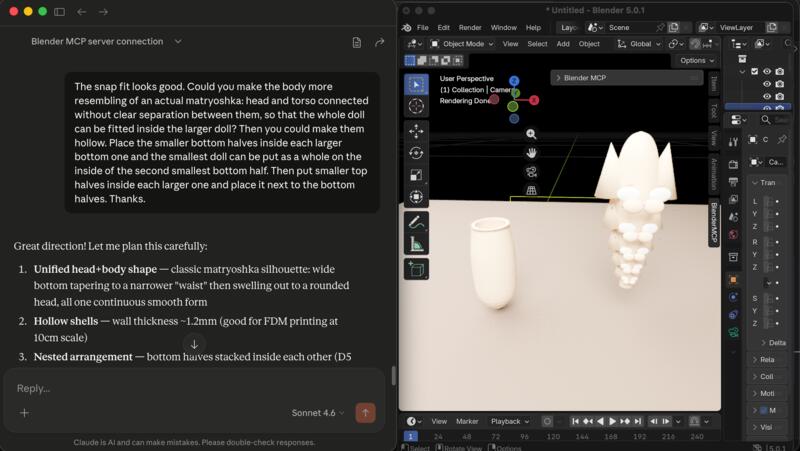Image resolution: width=800 pixels, height=451 pixels.
Task: Click the blue Z axis on navigation gizmo
Action: click(514, 81)
